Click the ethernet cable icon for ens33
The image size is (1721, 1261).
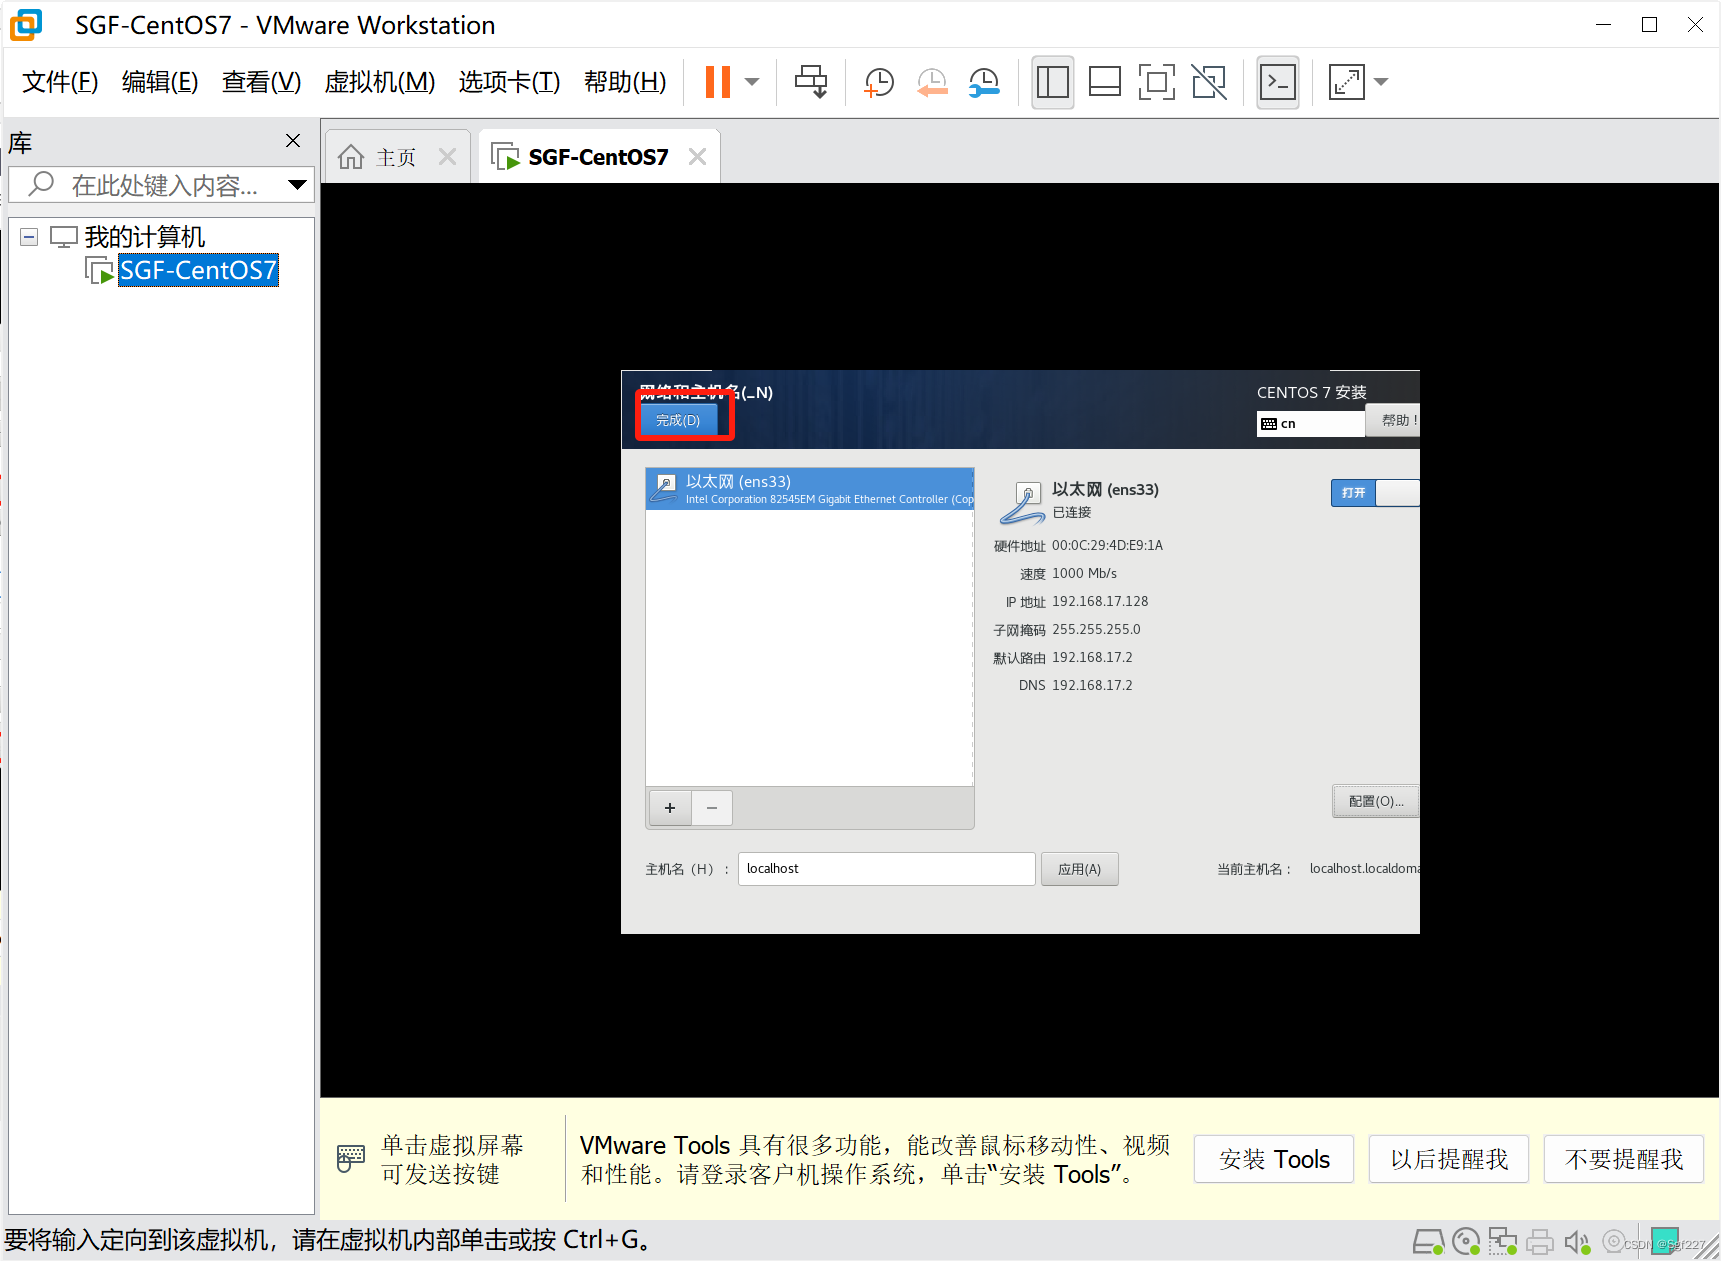pos(1023,503)
